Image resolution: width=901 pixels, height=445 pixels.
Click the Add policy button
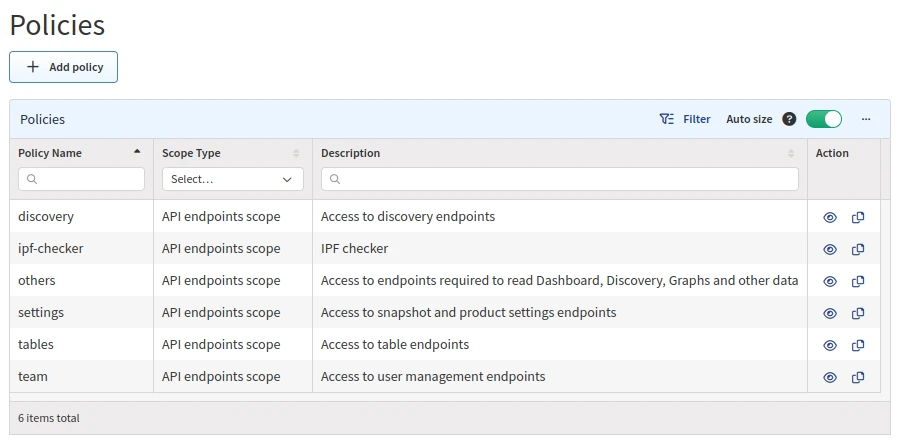pos(64,67)
